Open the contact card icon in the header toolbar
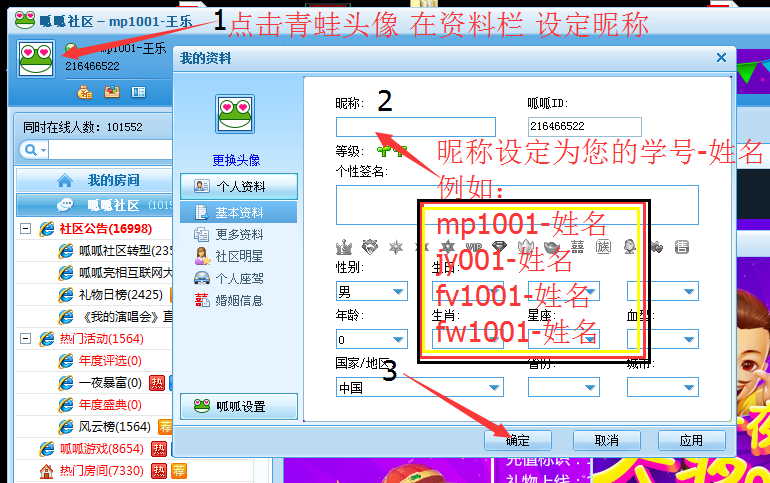The height and width of the screenshot is (483, 770). (138, 92)
